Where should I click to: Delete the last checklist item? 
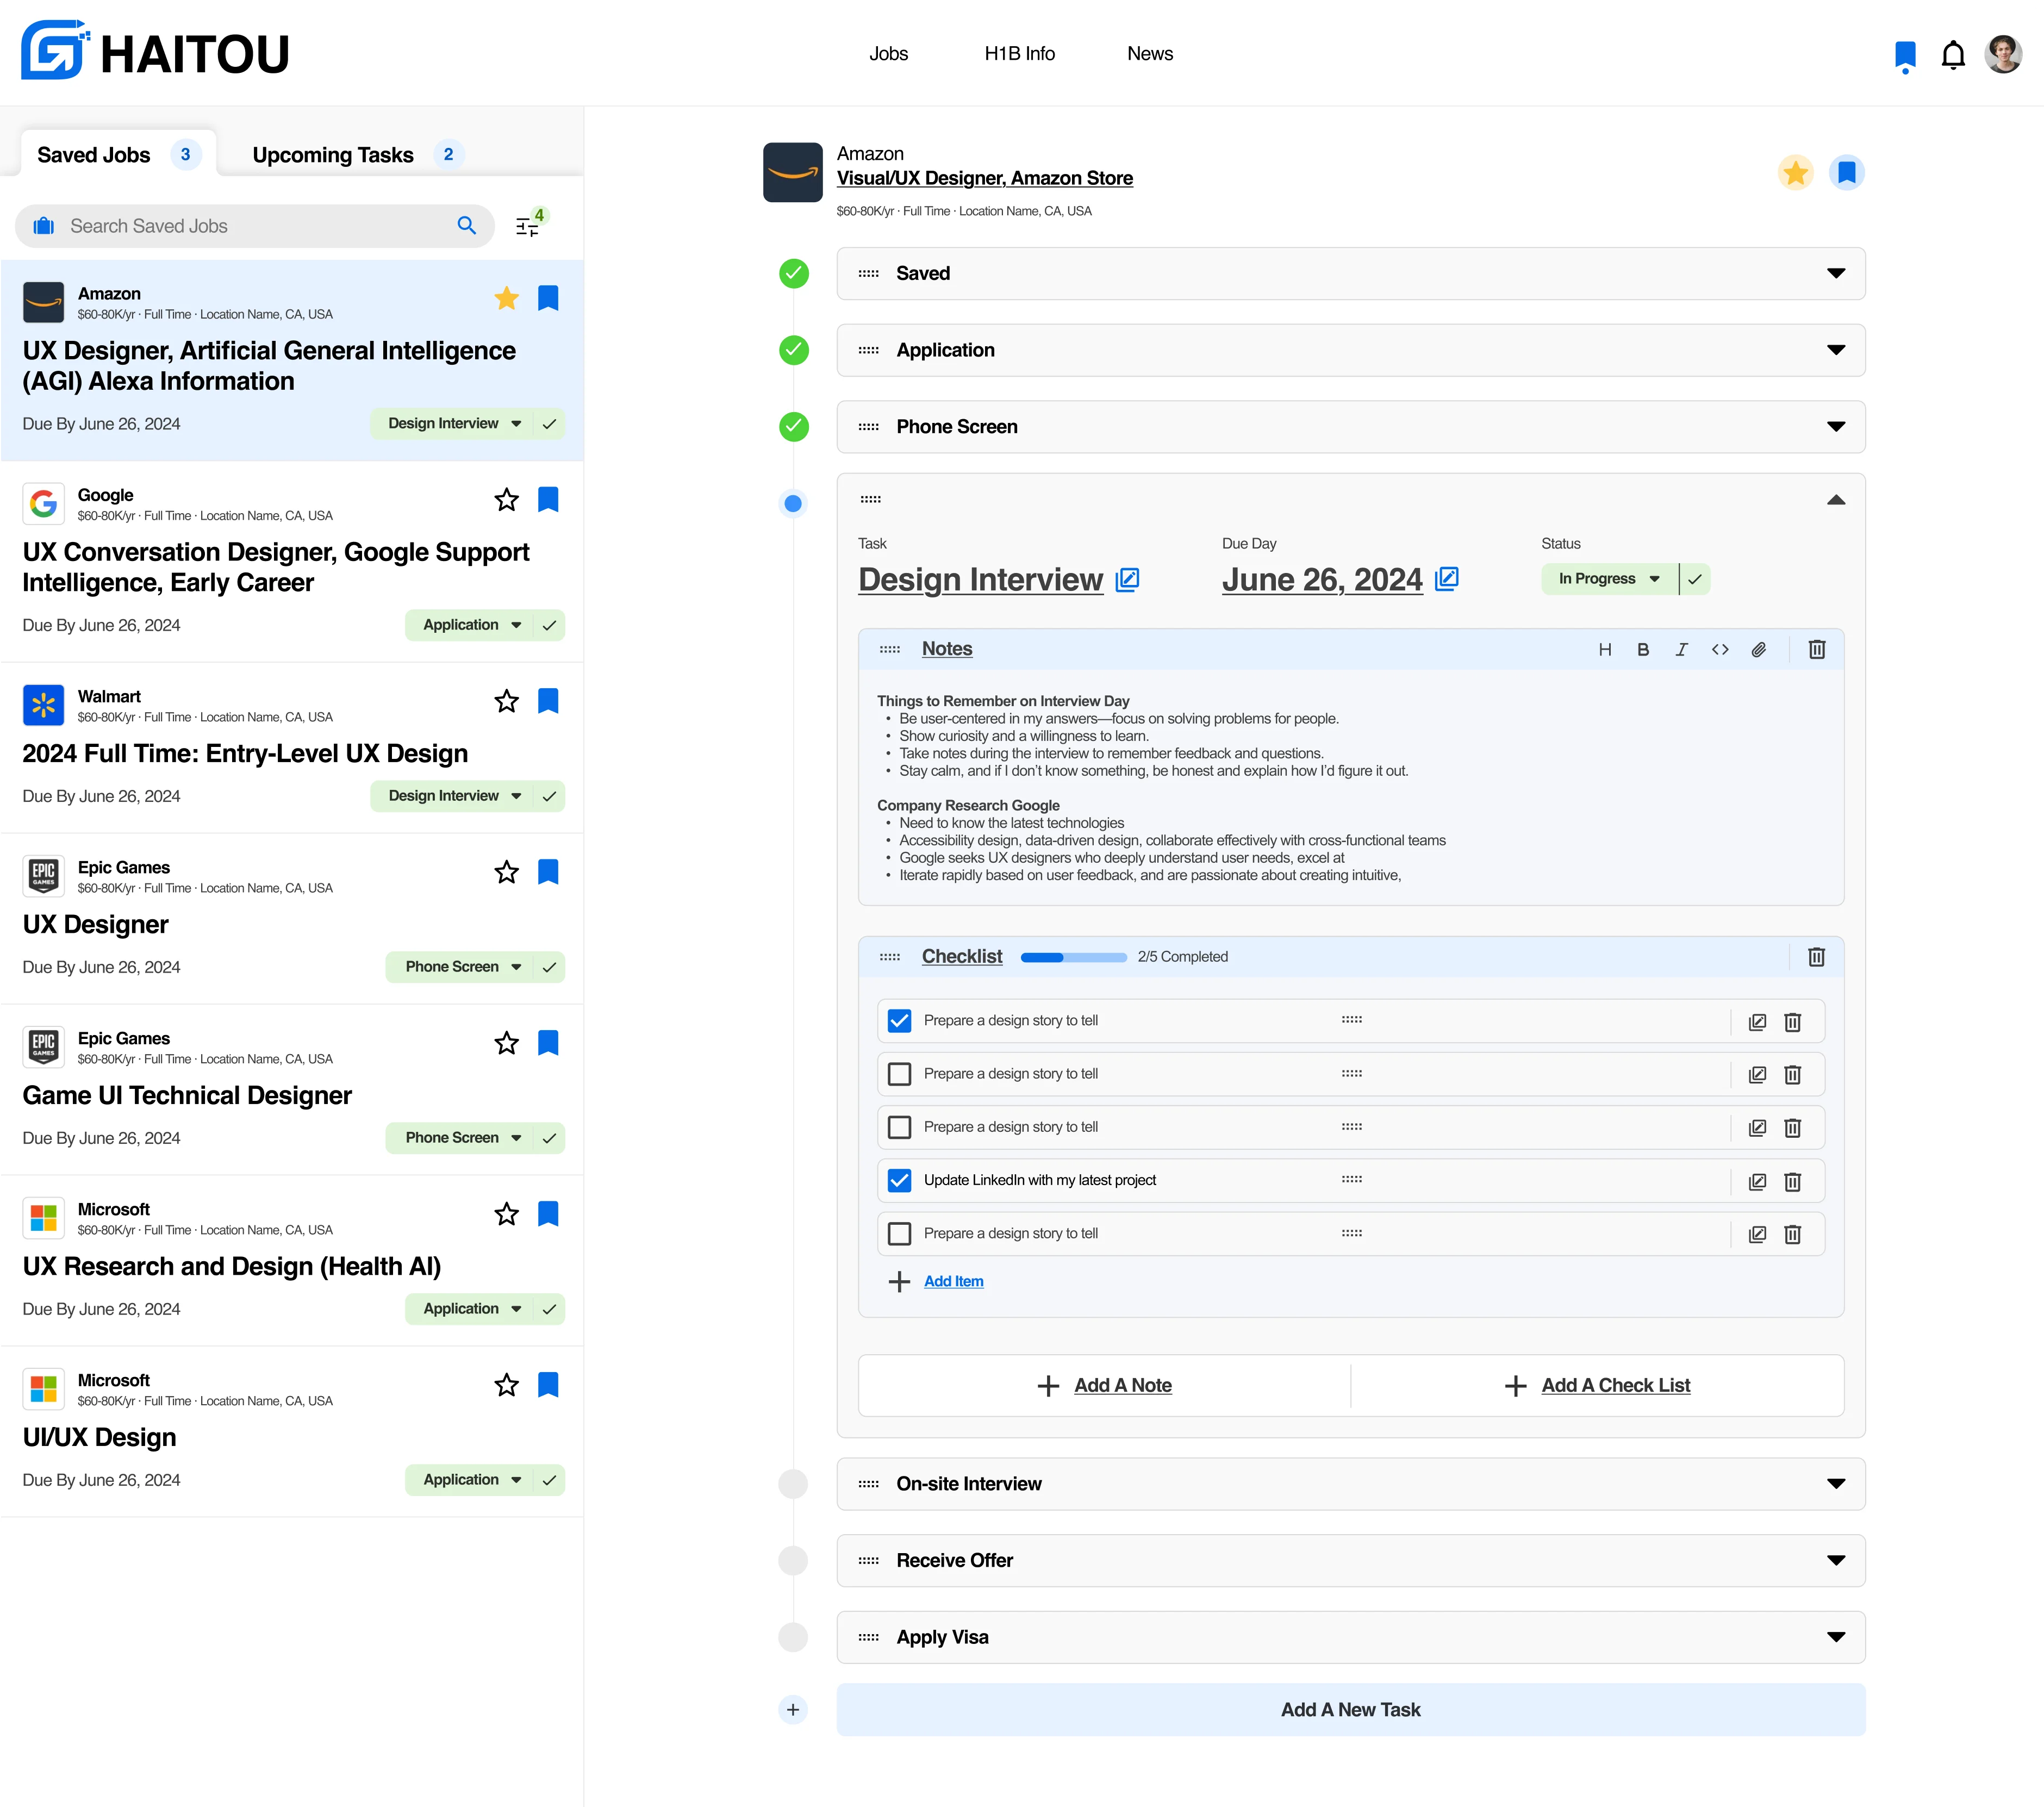1793,1235
